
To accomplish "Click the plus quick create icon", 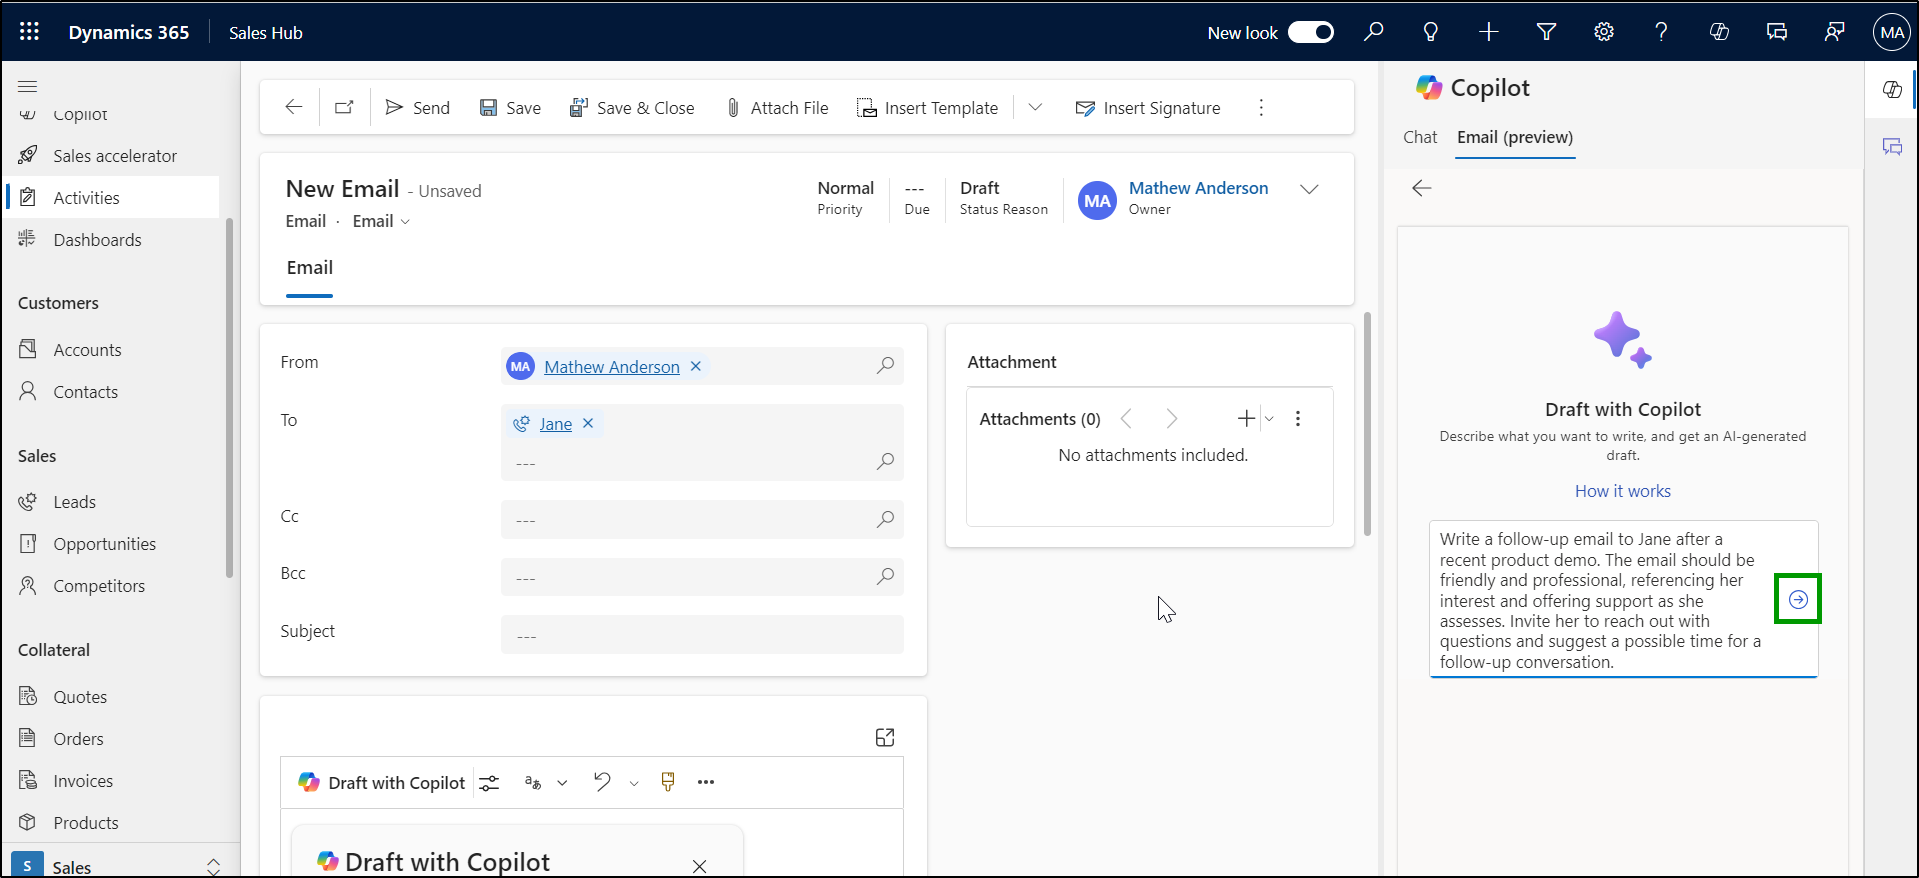I will (x=1489, y=32).
